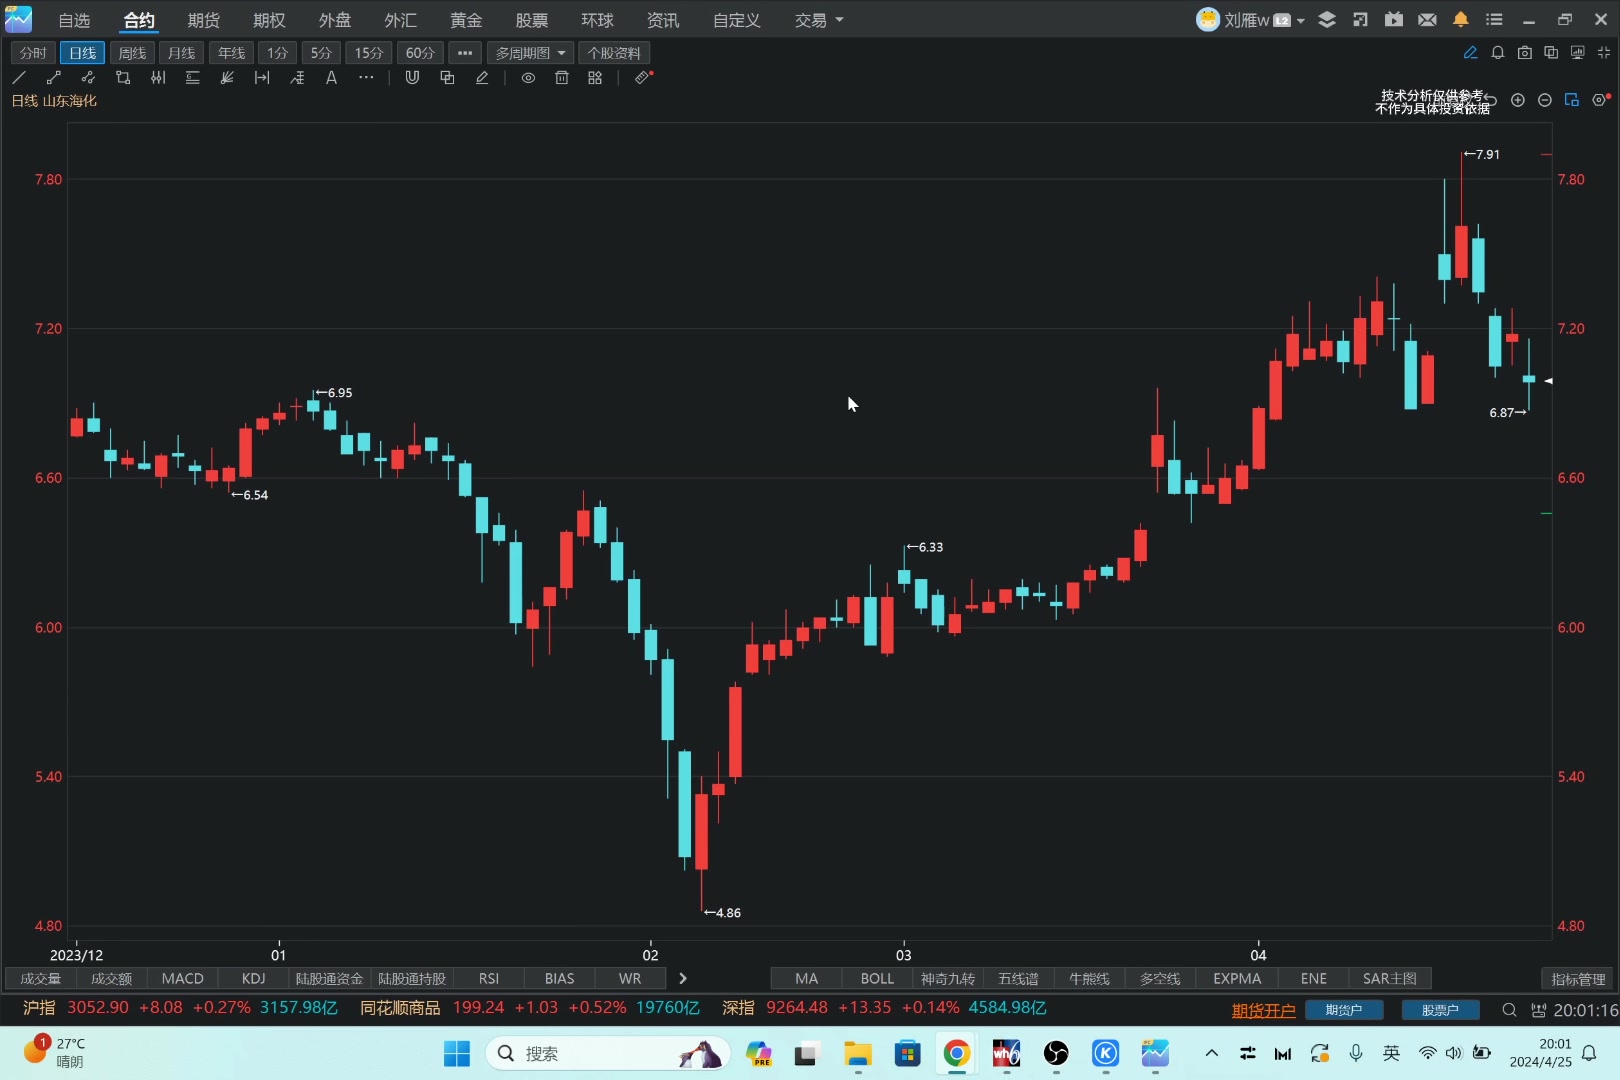Toggle the blue pencil drawing toolbar
The height and width of the screenshot is (1080, 1620).
1470,53
